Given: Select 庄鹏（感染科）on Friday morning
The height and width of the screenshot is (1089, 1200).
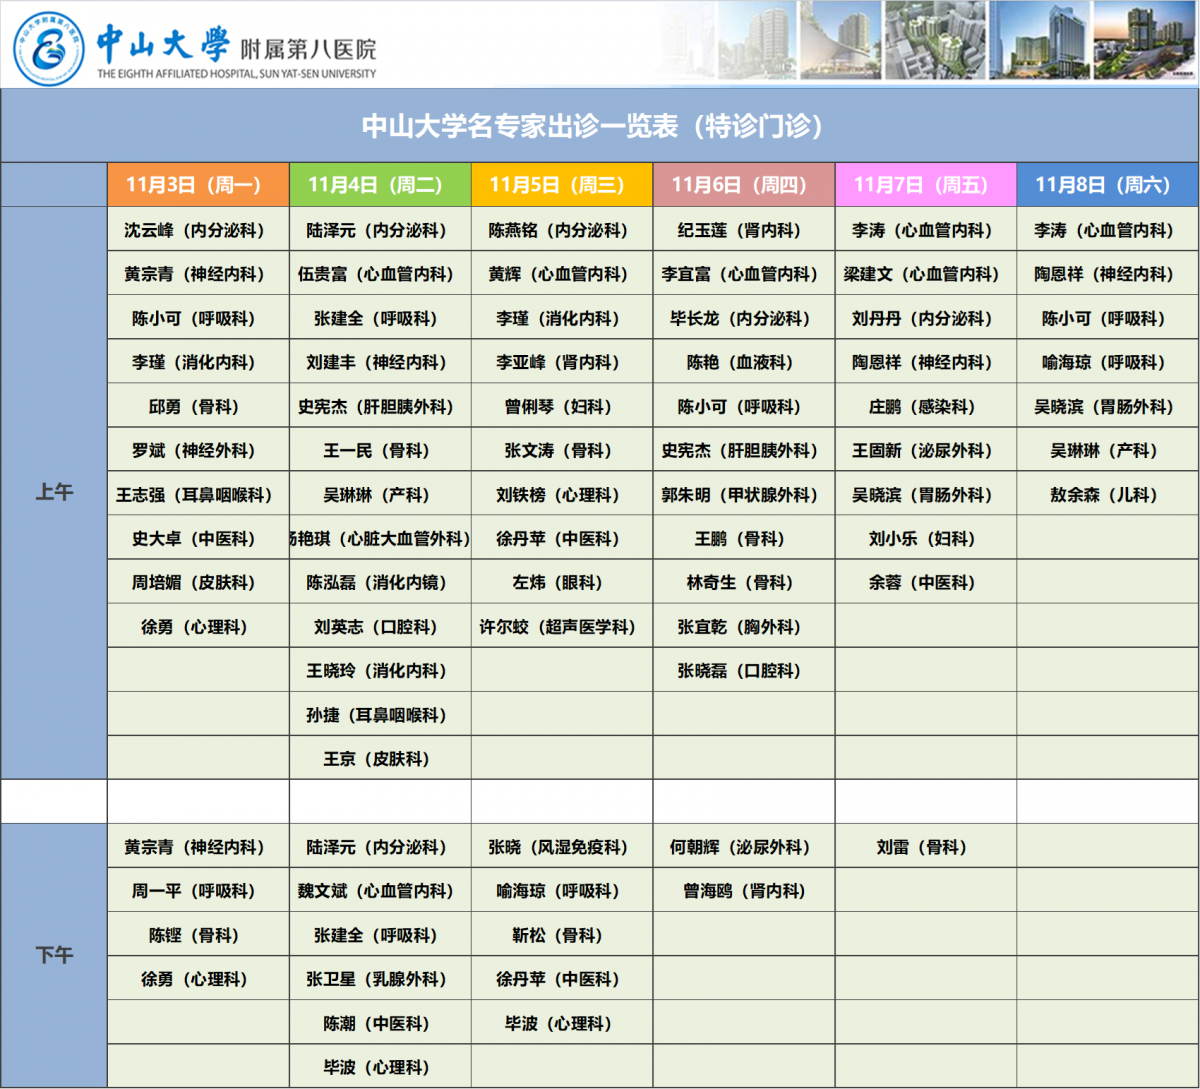Looking at the screenshot, I should 925,407.
